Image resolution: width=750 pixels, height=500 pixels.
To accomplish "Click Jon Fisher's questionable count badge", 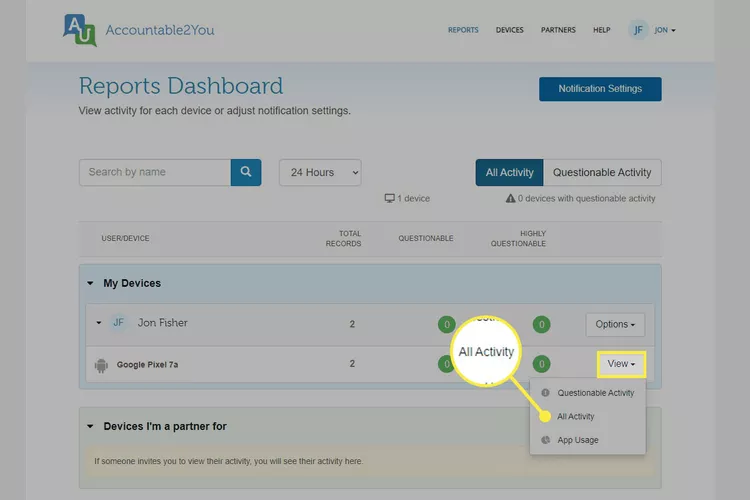I will pyautogui.click(x=447, y=324).
